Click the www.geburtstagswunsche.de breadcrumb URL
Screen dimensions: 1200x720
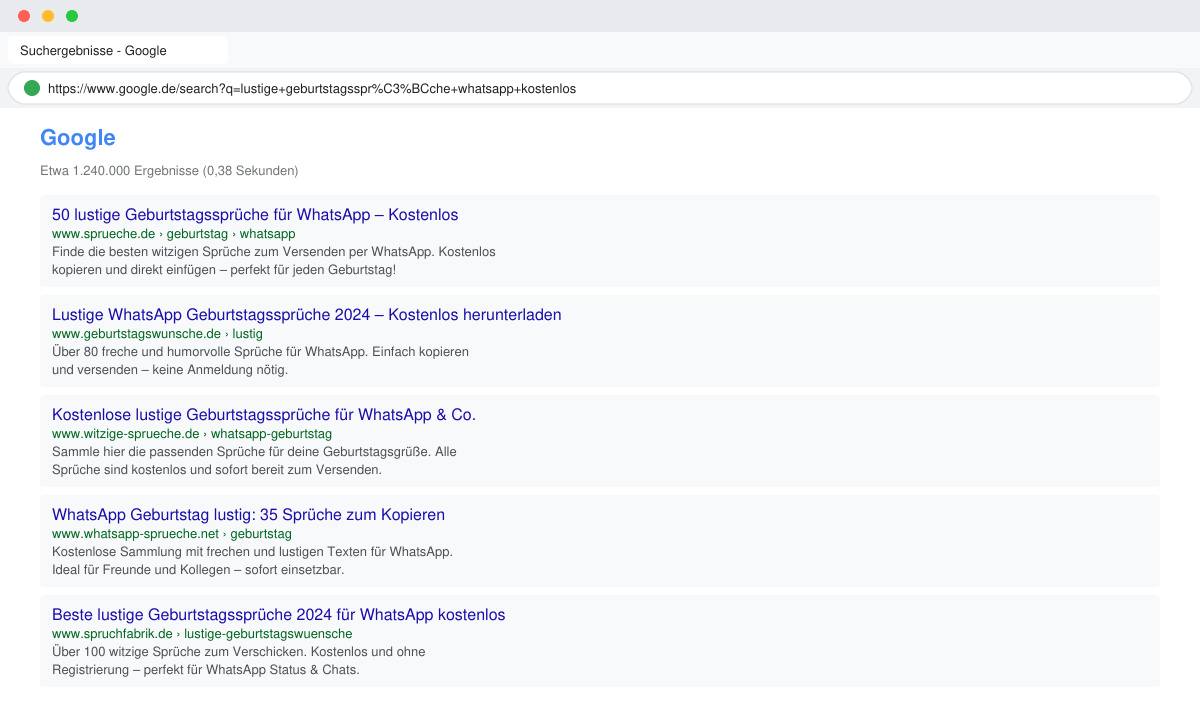[157, 334]
